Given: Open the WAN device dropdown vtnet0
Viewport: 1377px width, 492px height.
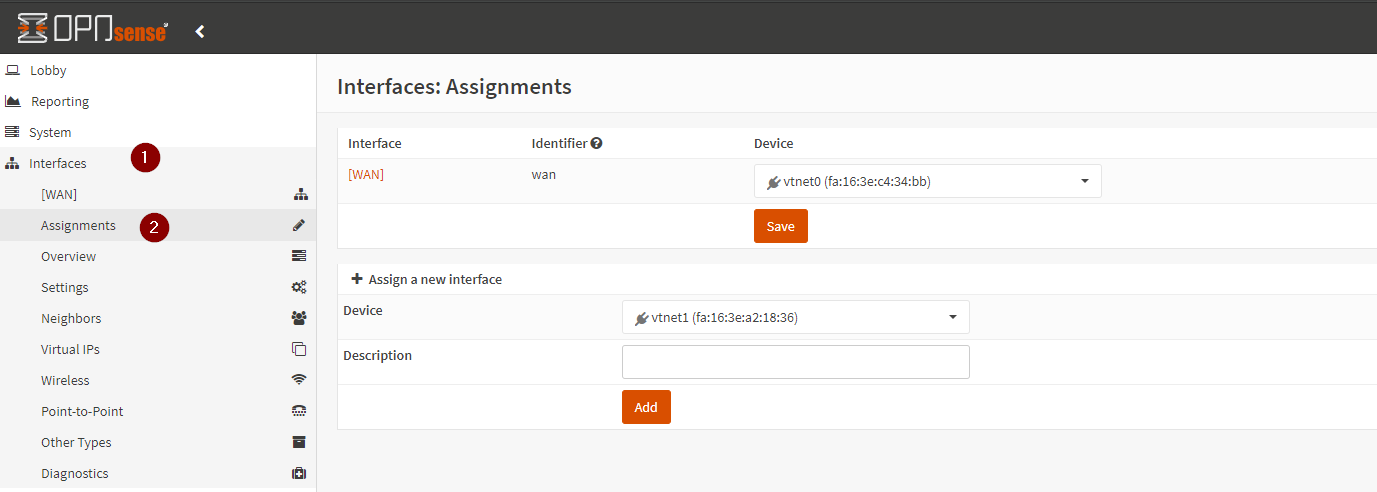Looking at the screenshot, I should pos(927,181).
